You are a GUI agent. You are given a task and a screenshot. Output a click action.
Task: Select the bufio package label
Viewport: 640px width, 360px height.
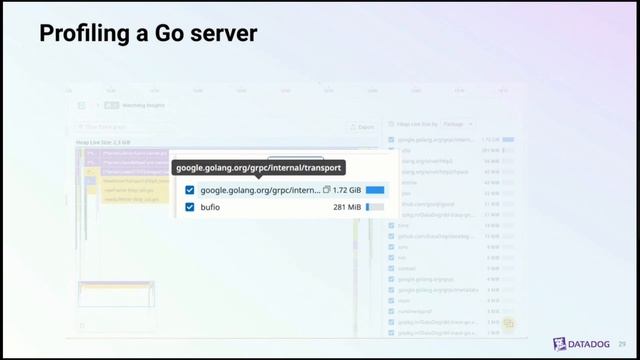pos(210,207)
